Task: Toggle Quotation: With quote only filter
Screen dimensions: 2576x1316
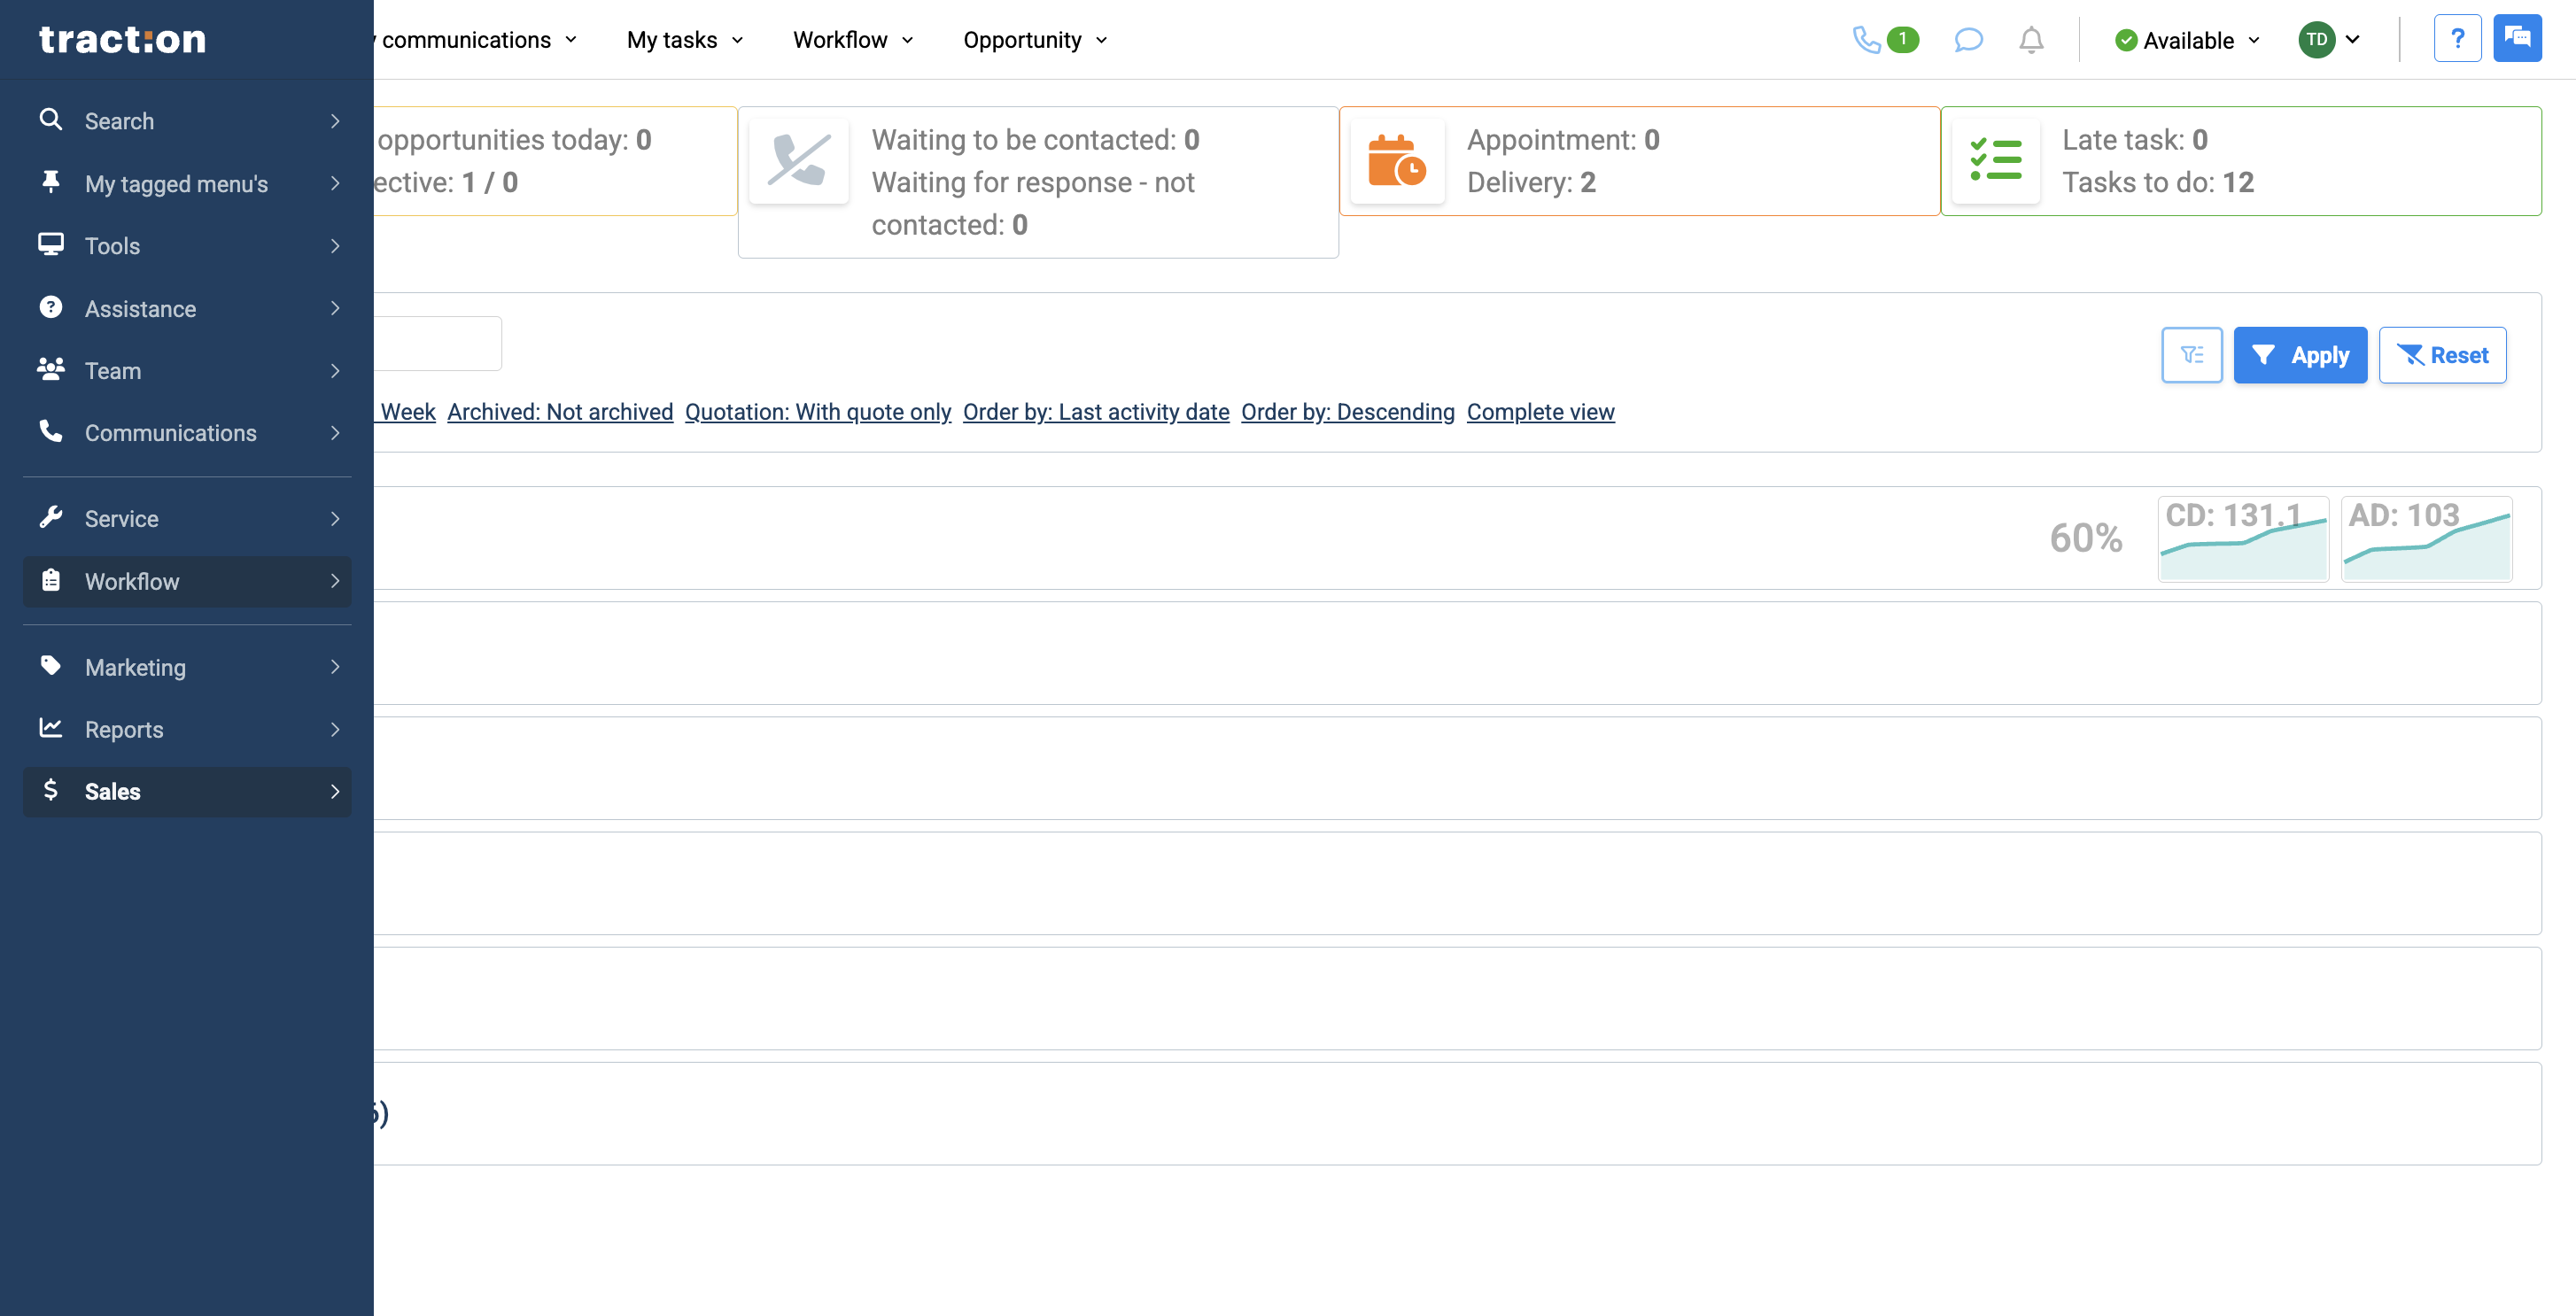Action: tap(817, 412)
